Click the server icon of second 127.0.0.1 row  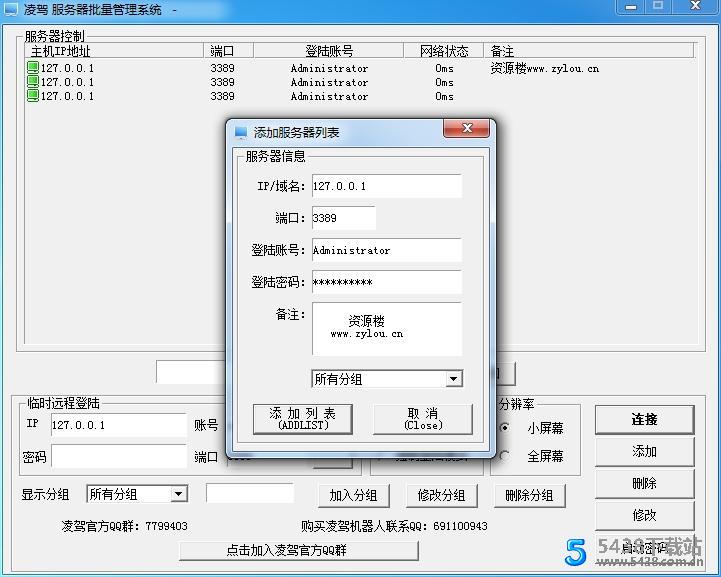33,82
